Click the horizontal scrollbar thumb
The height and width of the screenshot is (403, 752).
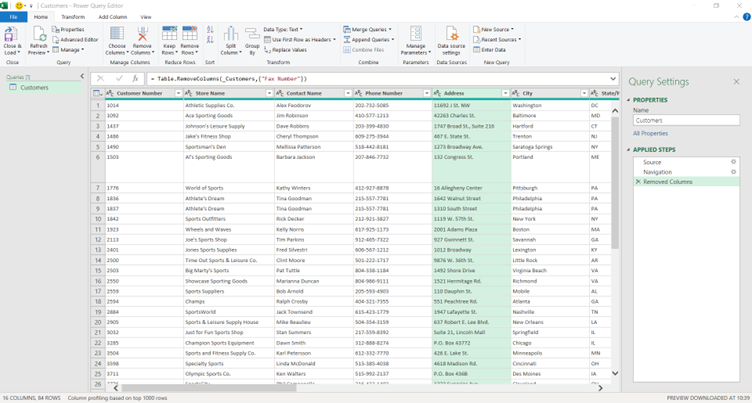click(x=209, y=388)
